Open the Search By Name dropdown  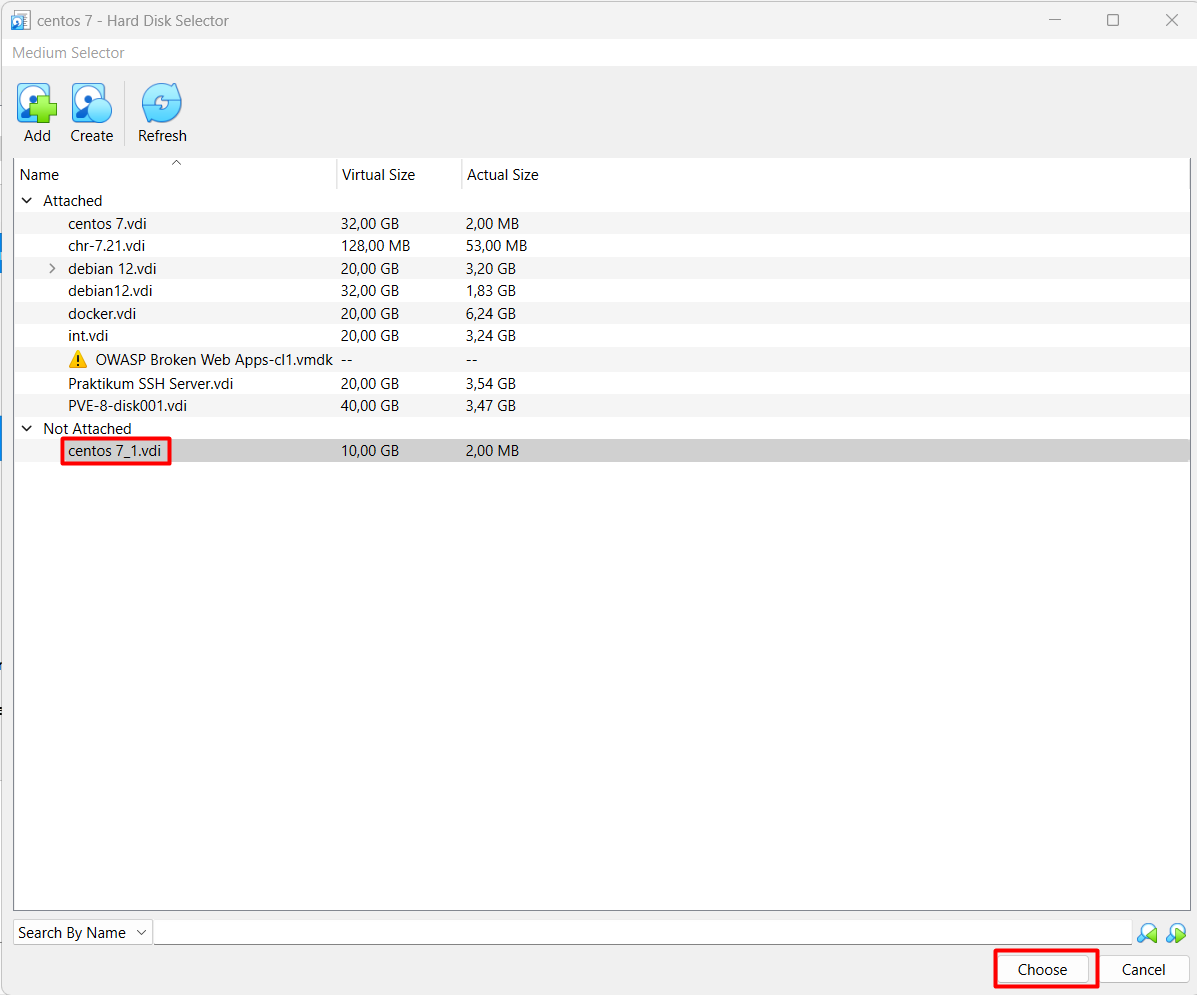(83, 933)
